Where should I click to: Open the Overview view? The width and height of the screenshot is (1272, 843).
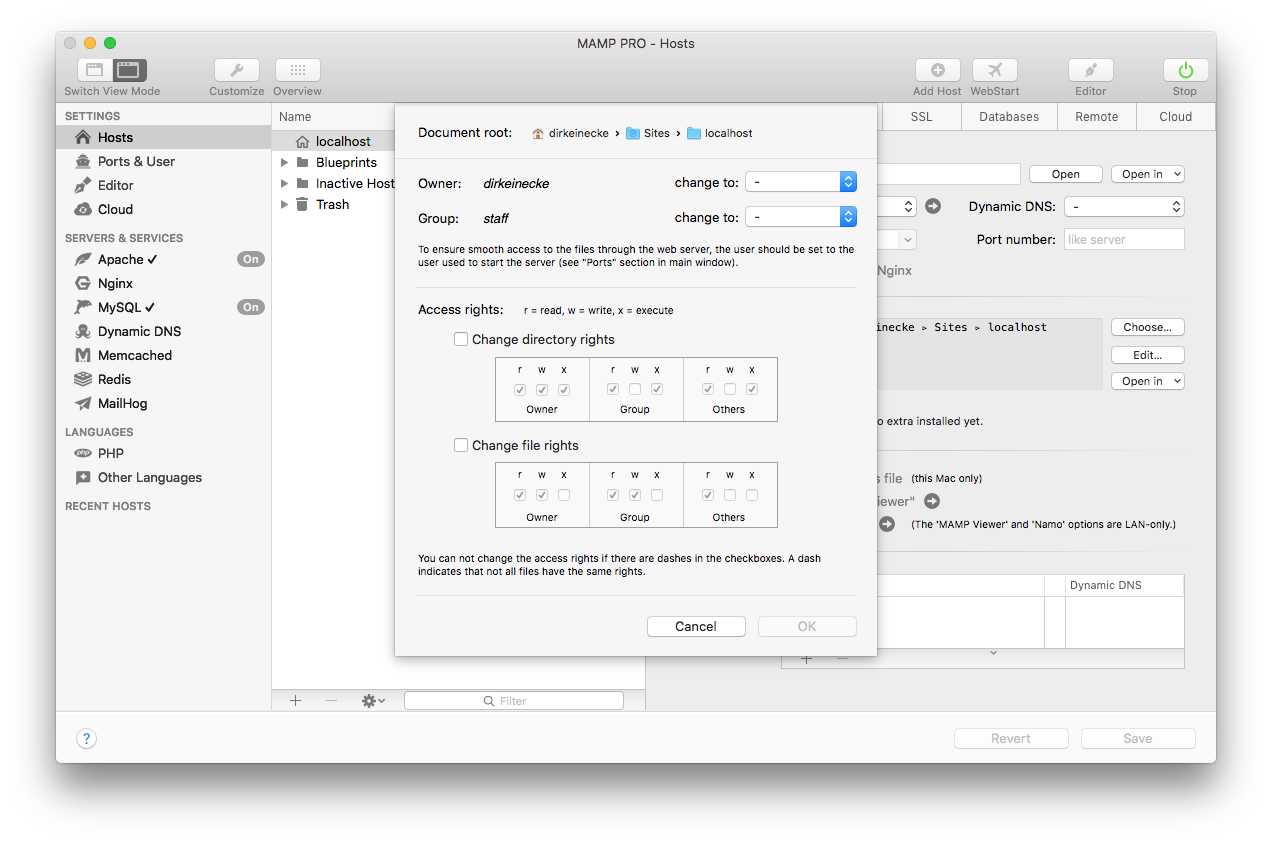pyautogui.click(x=297, y=70)
